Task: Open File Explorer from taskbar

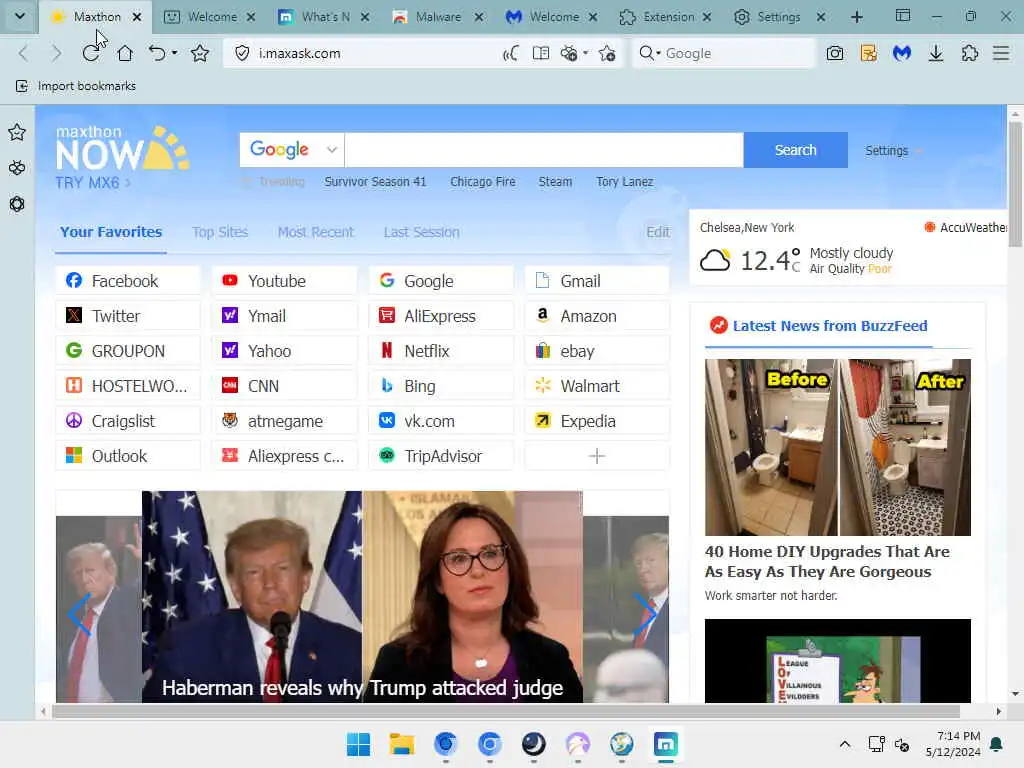Action: click(x=402, y=744)
